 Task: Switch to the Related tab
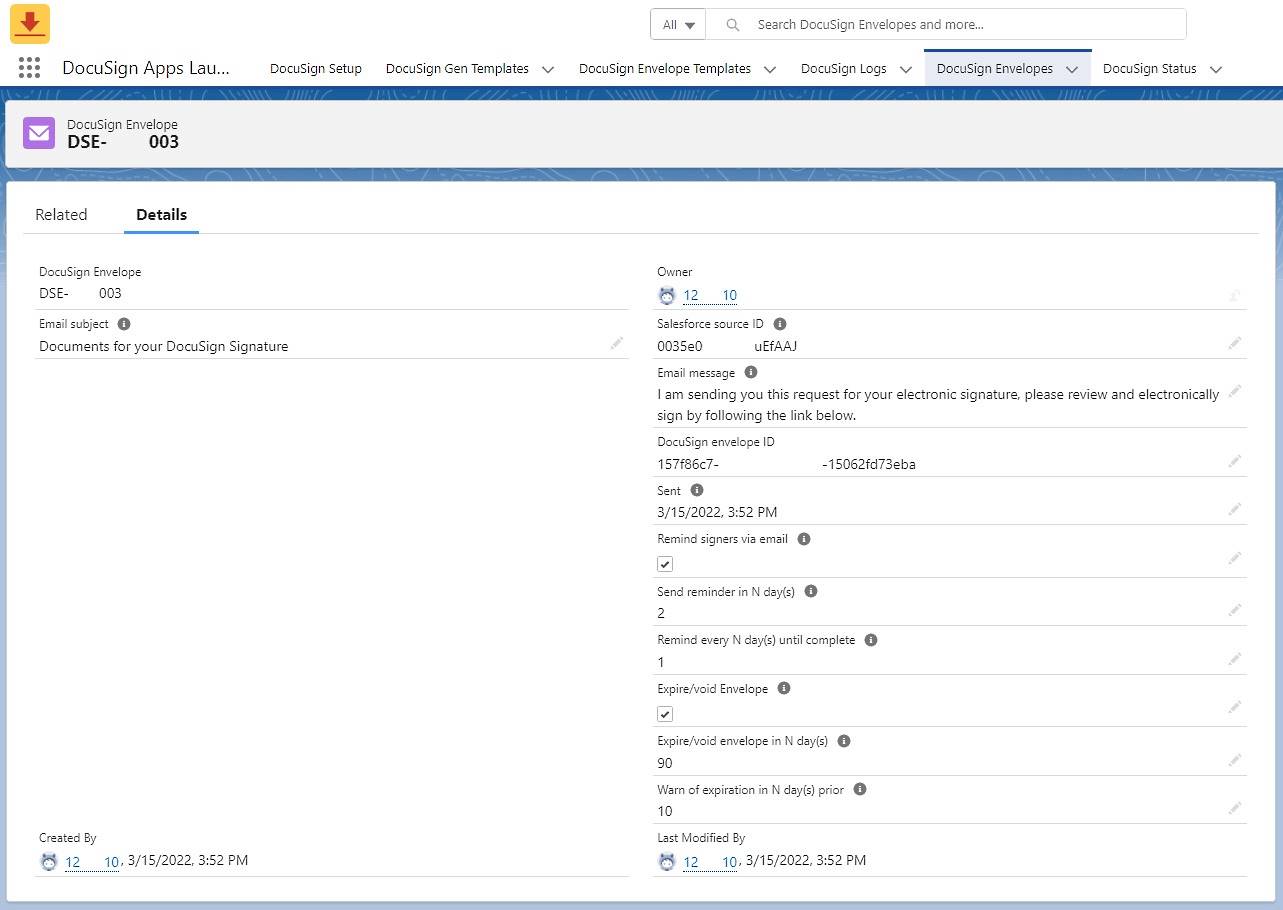[x=61, y=214]
